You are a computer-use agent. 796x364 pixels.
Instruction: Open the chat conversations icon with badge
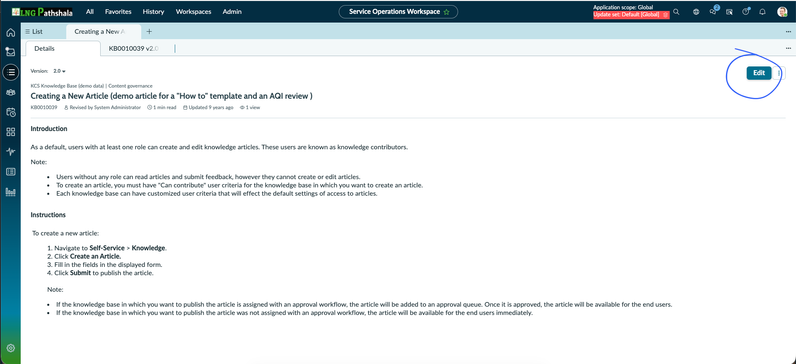click(713, 11)
